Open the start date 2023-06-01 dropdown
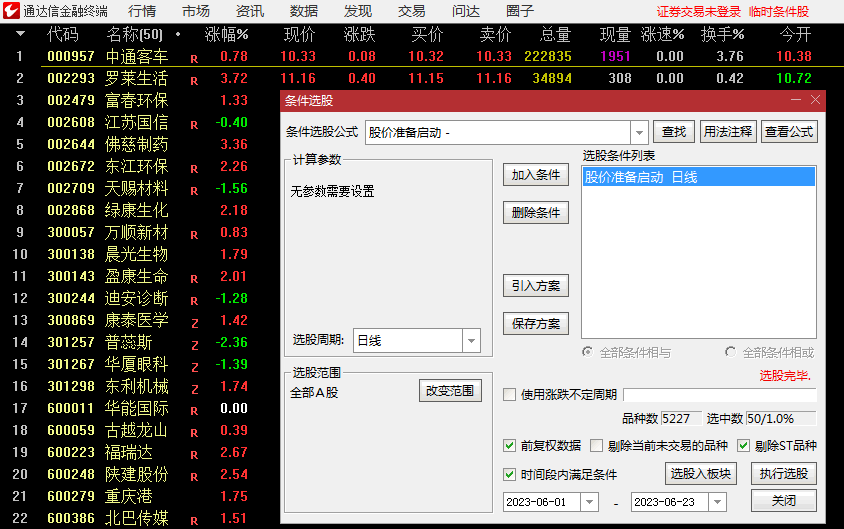 click(x=589, y=502)
